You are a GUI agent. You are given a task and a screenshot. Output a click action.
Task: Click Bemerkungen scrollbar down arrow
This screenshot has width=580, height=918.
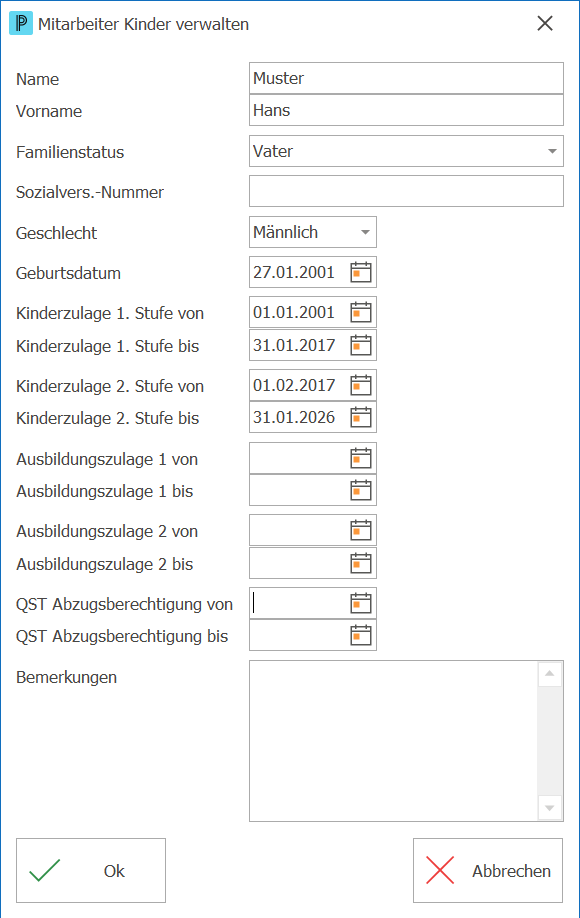(550, 808)
